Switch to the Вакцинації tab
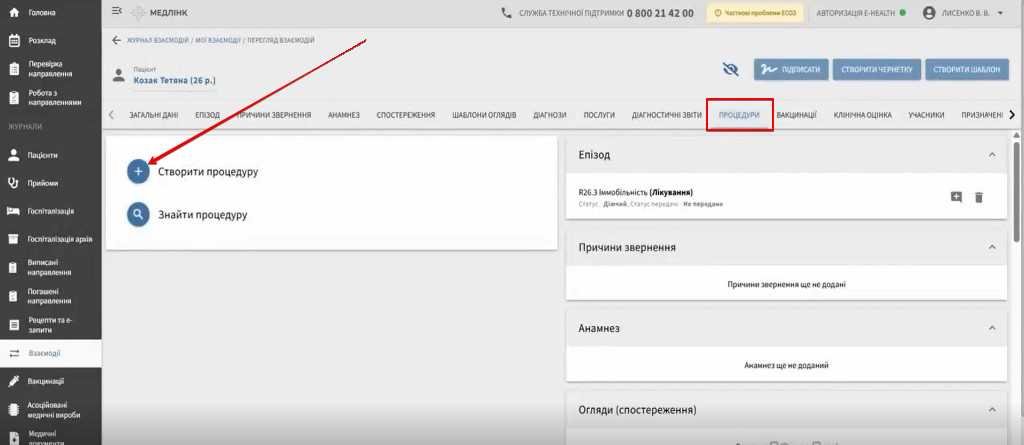This screenshot has width=1024, height=445. (796, 115)
